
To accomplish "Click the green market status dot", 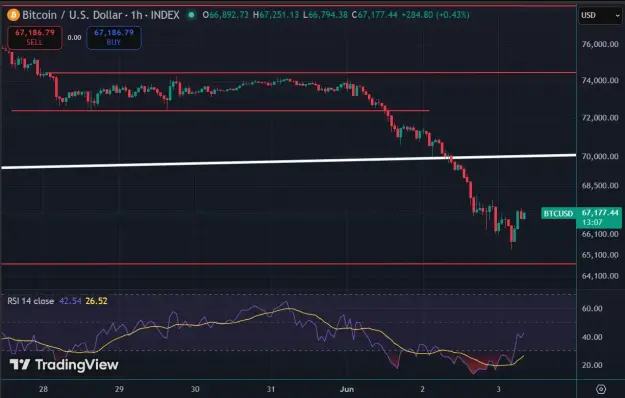I will 191,15.
